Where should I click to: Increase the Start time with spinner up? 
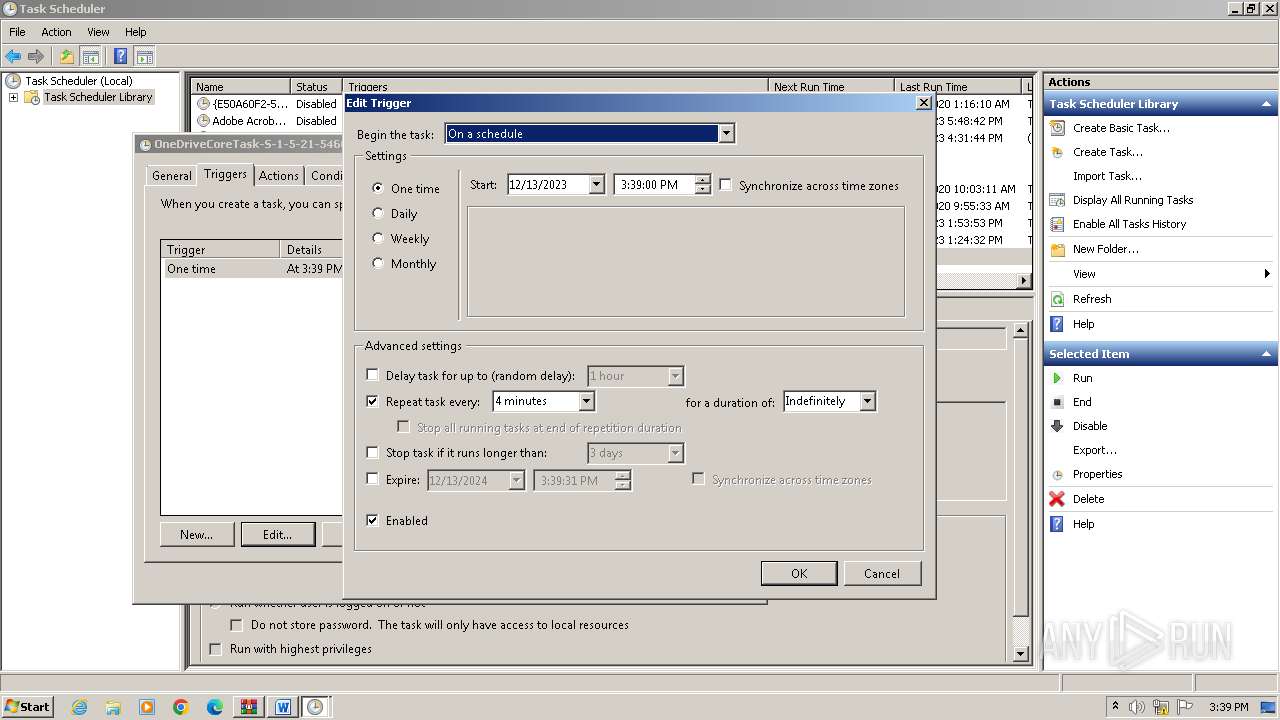tap(703, 180)
